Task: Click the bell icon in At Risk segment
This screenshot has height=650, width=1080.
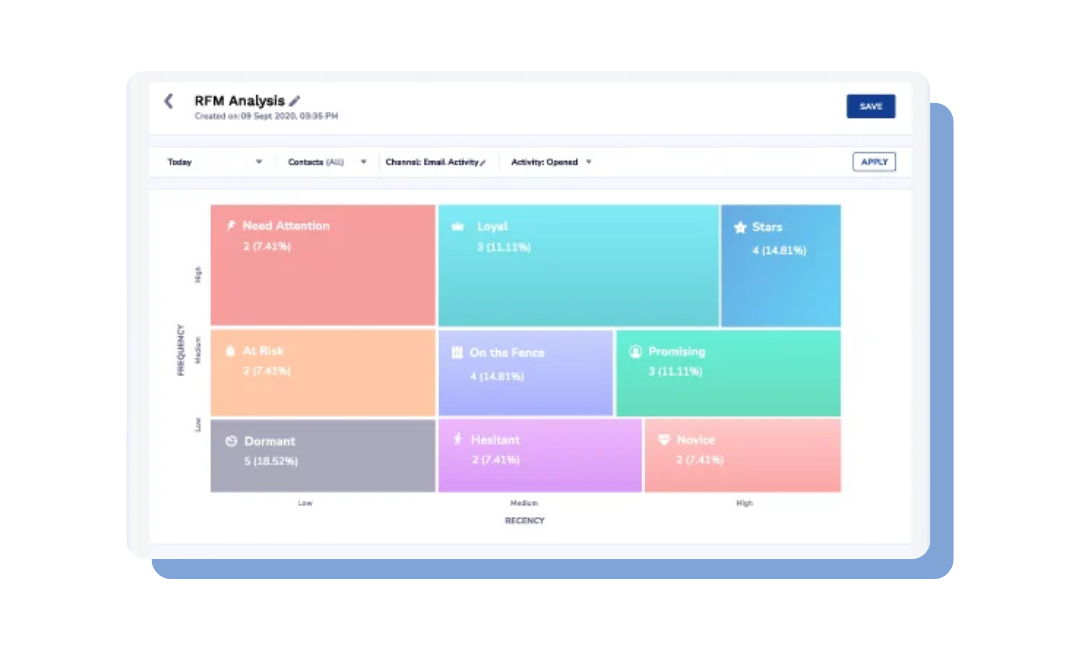Action: pyautogui.click(x=230, y=351)
